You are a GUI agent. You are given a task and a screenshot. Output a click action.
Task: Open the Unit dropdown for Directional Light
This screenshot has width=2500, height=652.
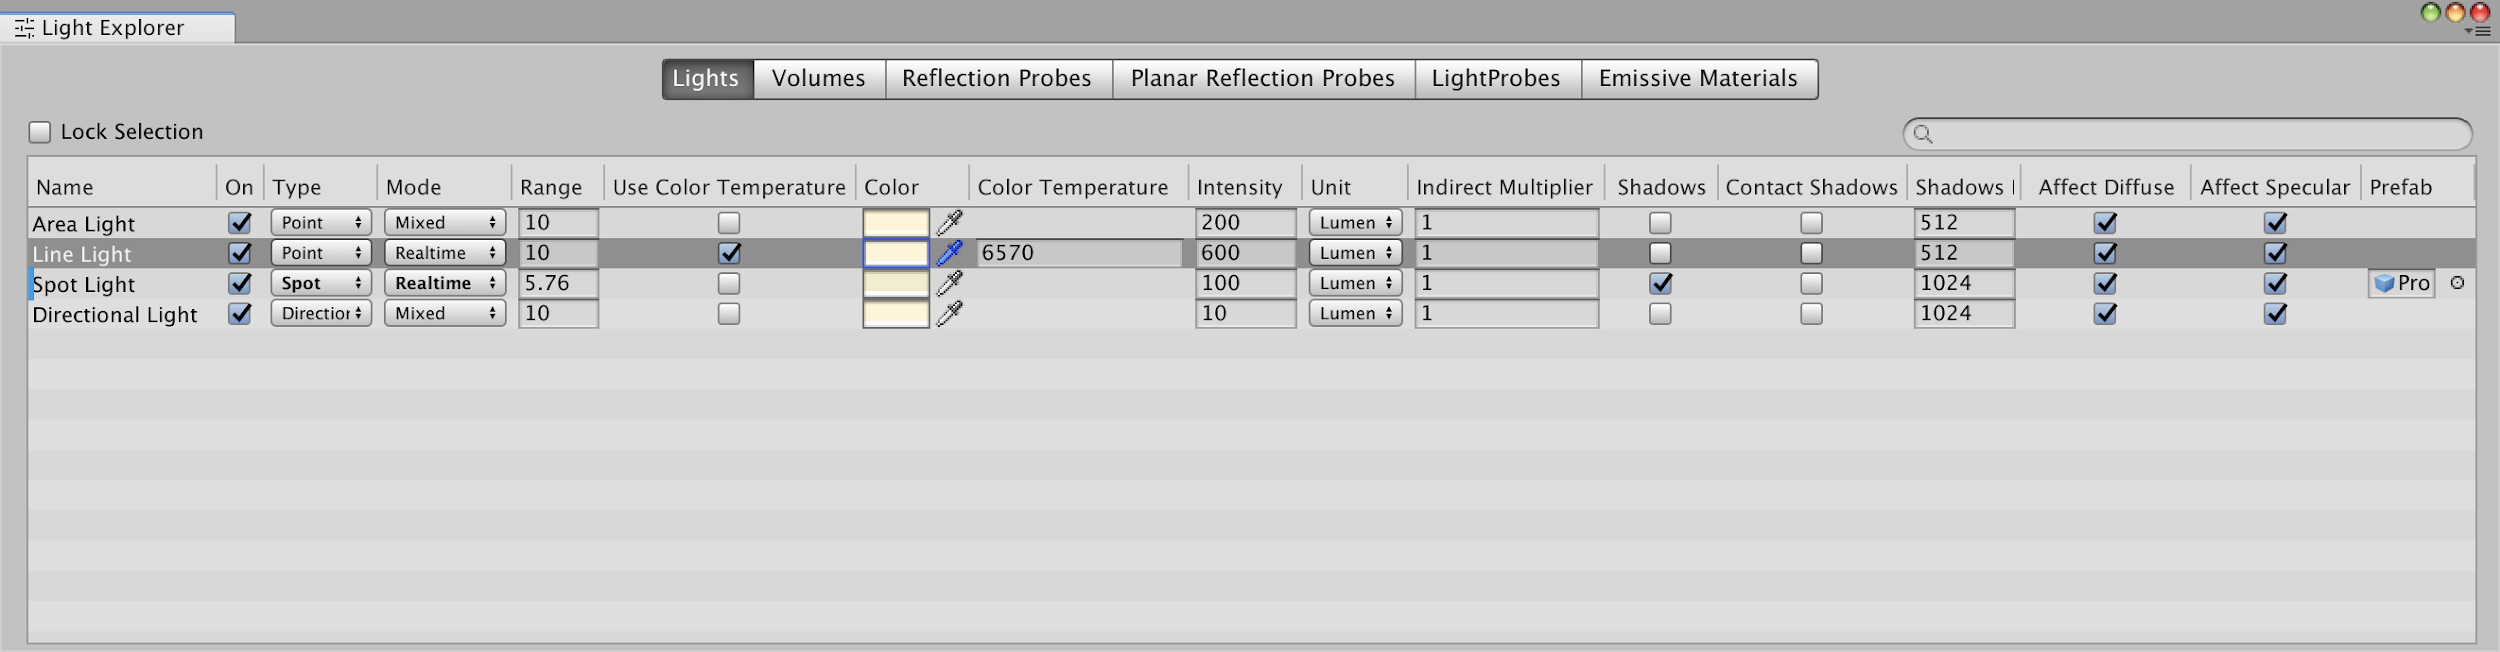tap(1355, 314)
